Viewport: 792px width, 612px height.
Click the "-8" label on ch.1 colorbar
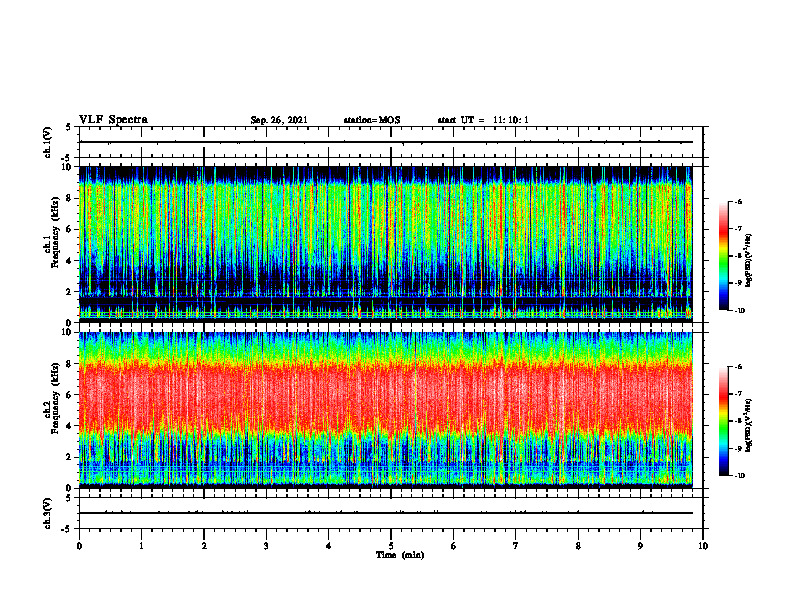[x=738, y=256]
